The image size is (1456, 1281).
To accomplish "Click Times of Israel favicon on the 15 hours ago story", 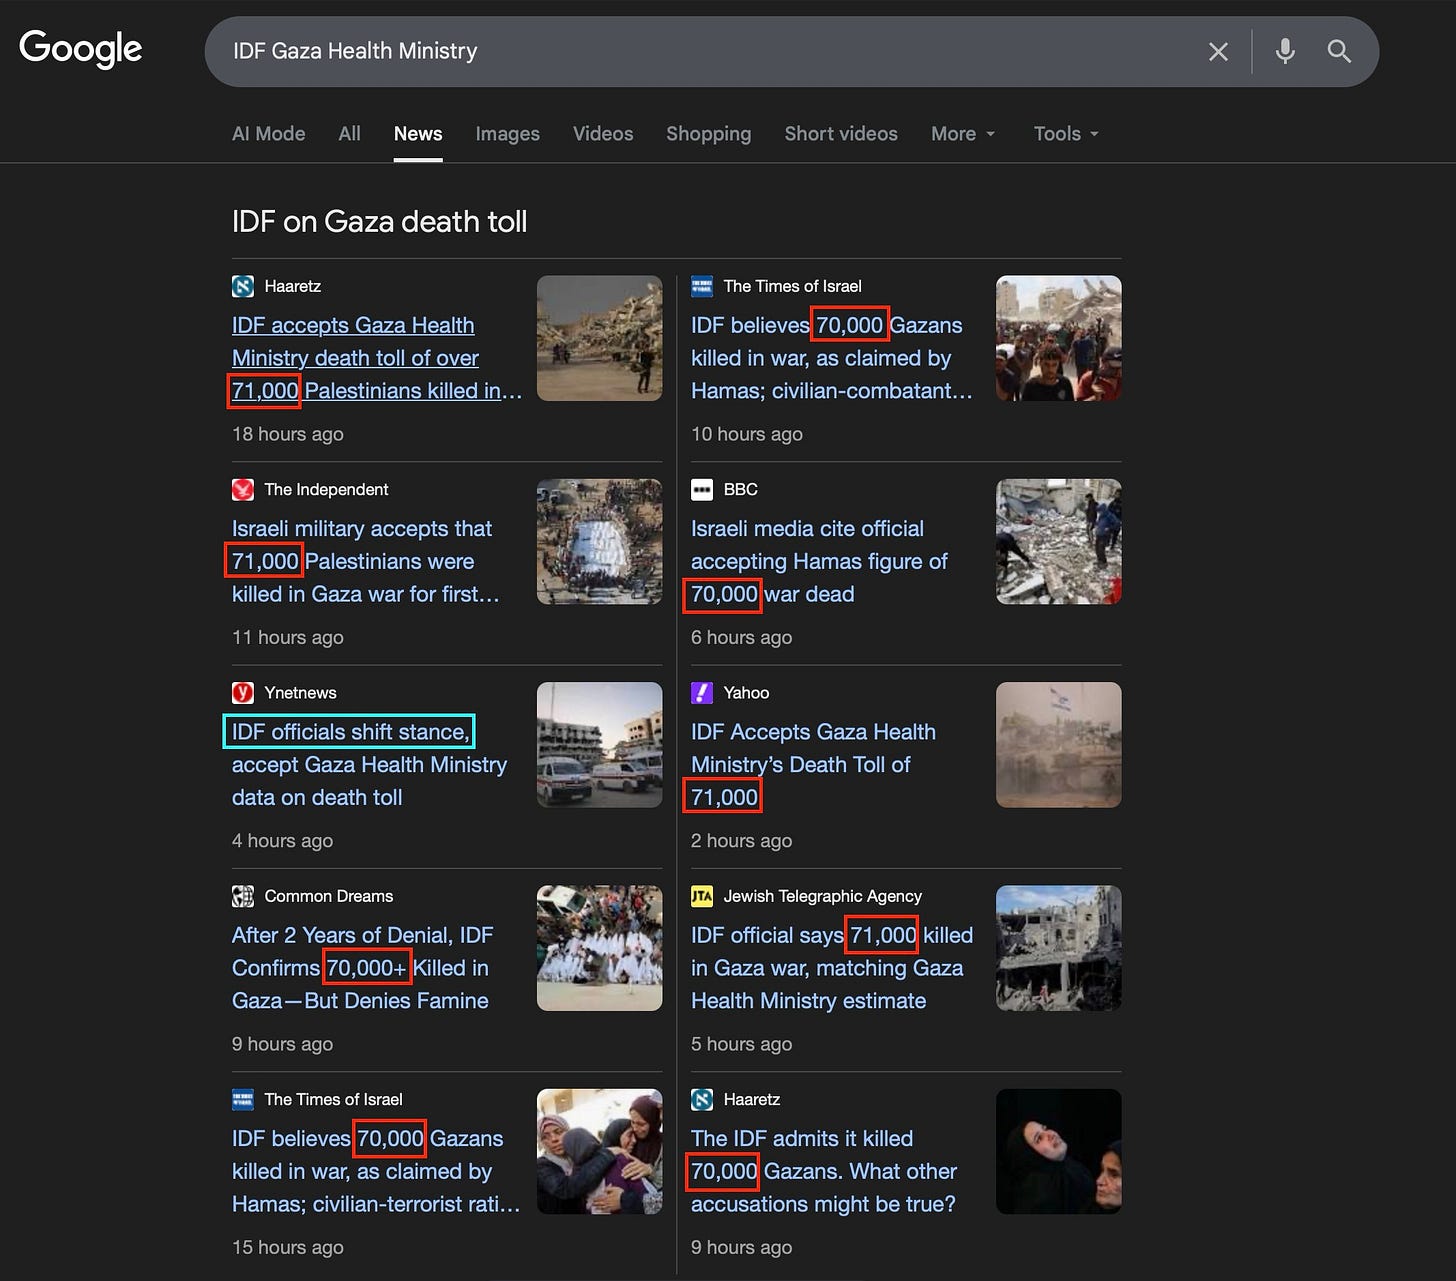I will click(x=243, y=1099).
